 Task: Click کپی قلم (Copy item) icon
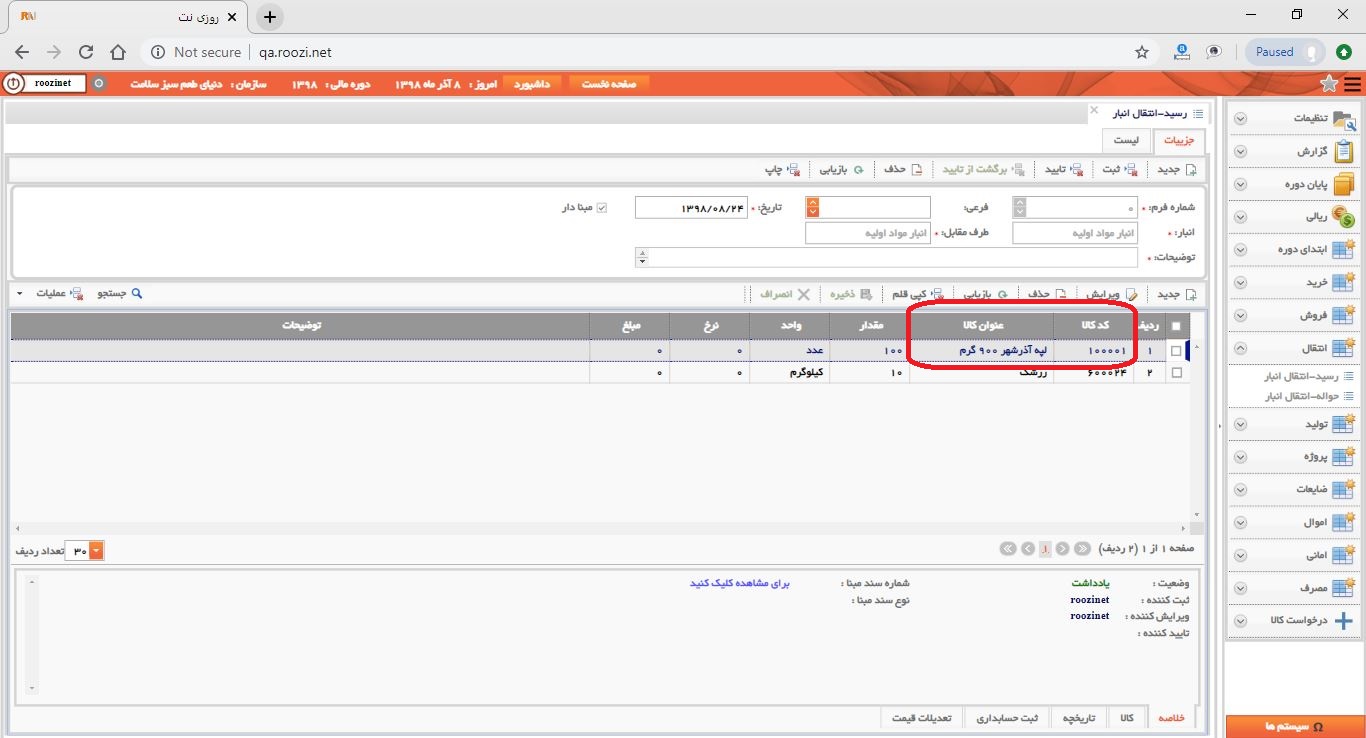[x=938, y=294]
